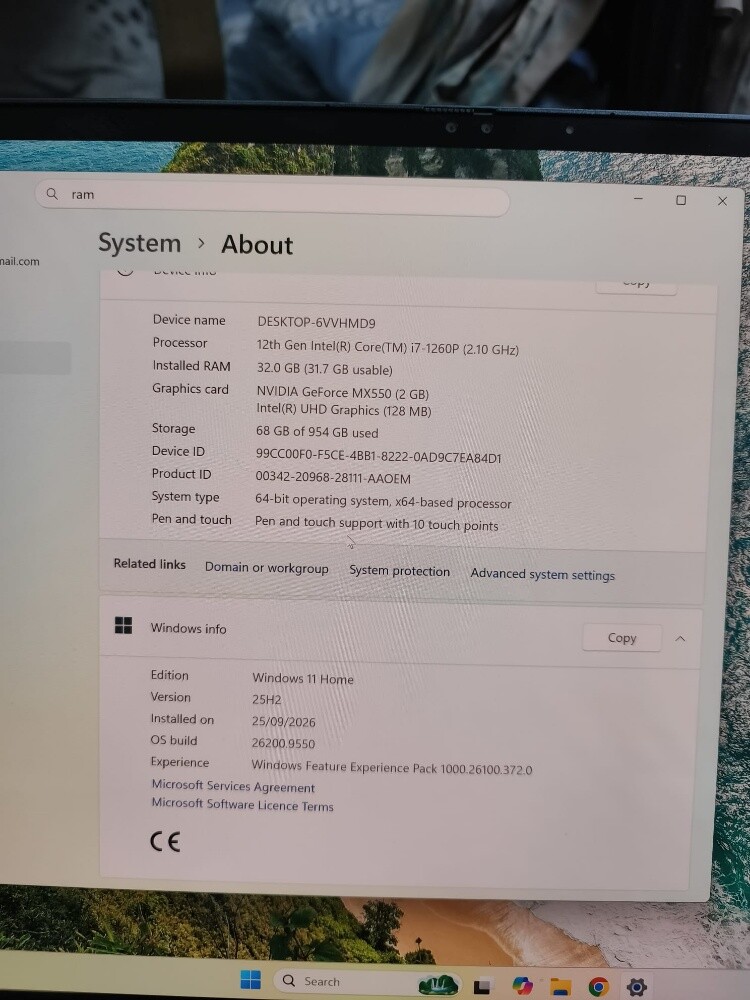Click the Settings gear on the taskbar
Viewport: 750px width, 1000px height.
click(x=636, y=987)
